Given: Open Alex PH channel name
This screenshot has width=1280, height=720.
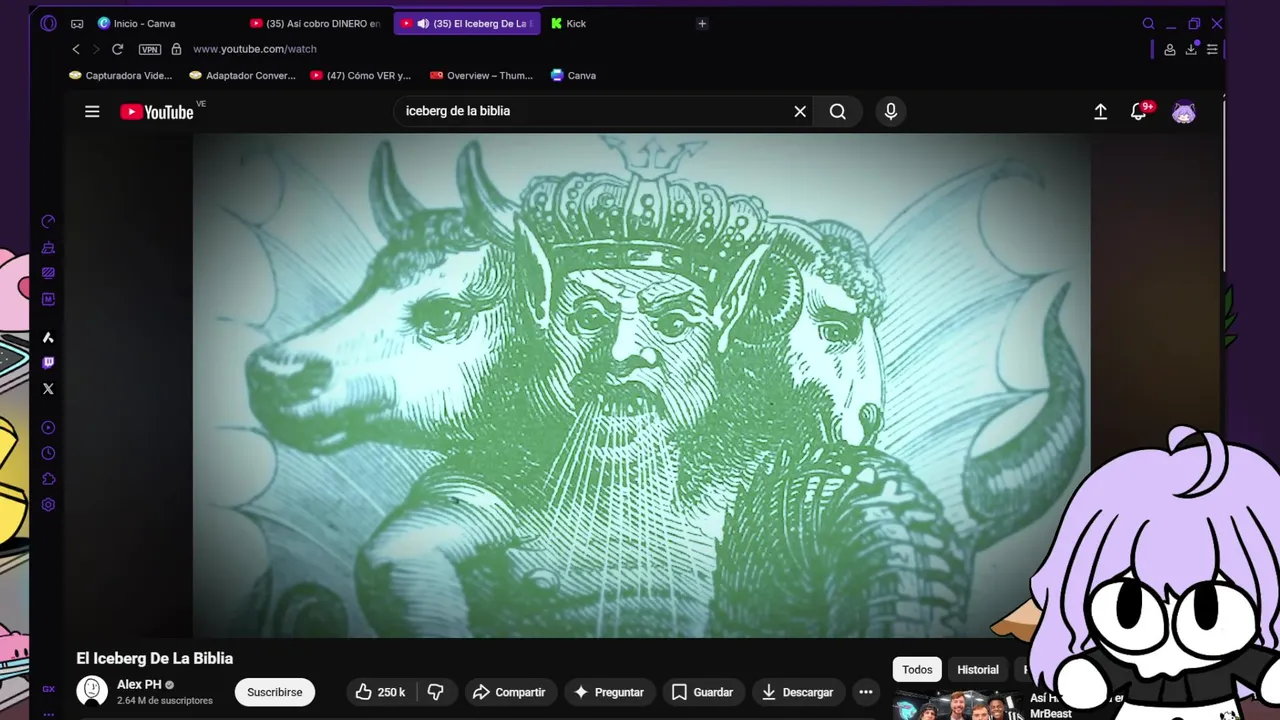Looking at the screenshot, I should coord(139,685).
